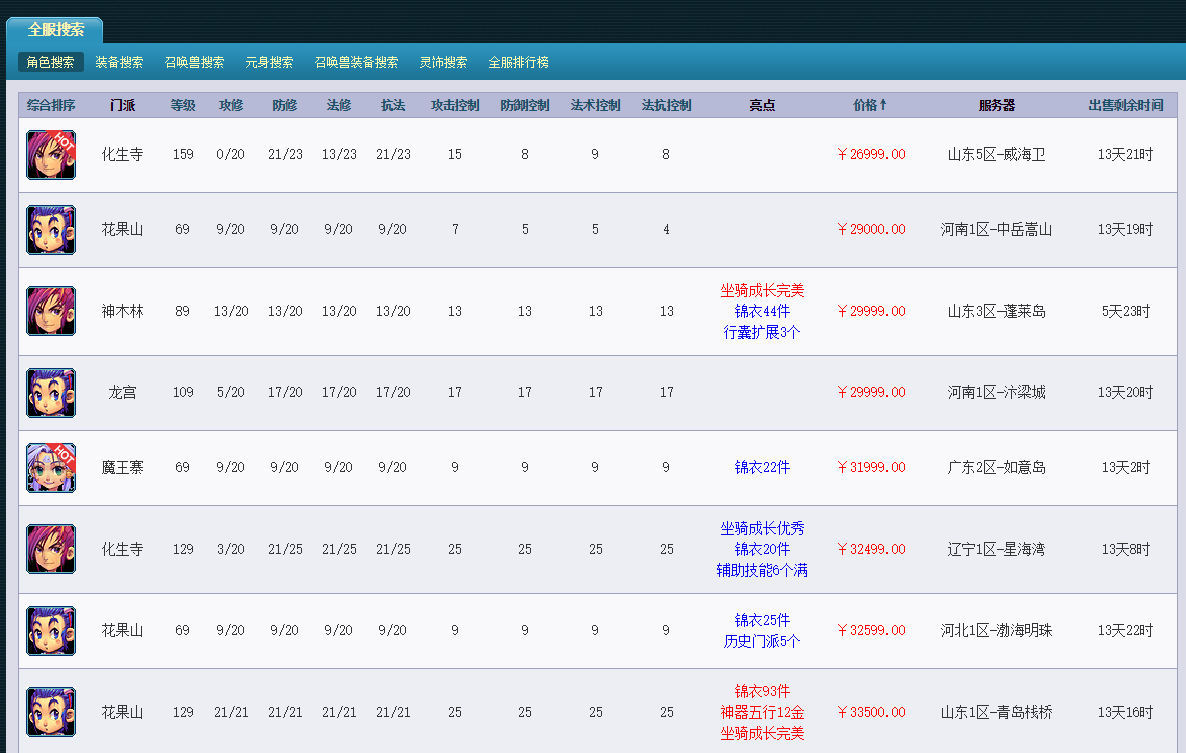Click the 山东3区-蓬莱岛 server cell

(997, 311)
